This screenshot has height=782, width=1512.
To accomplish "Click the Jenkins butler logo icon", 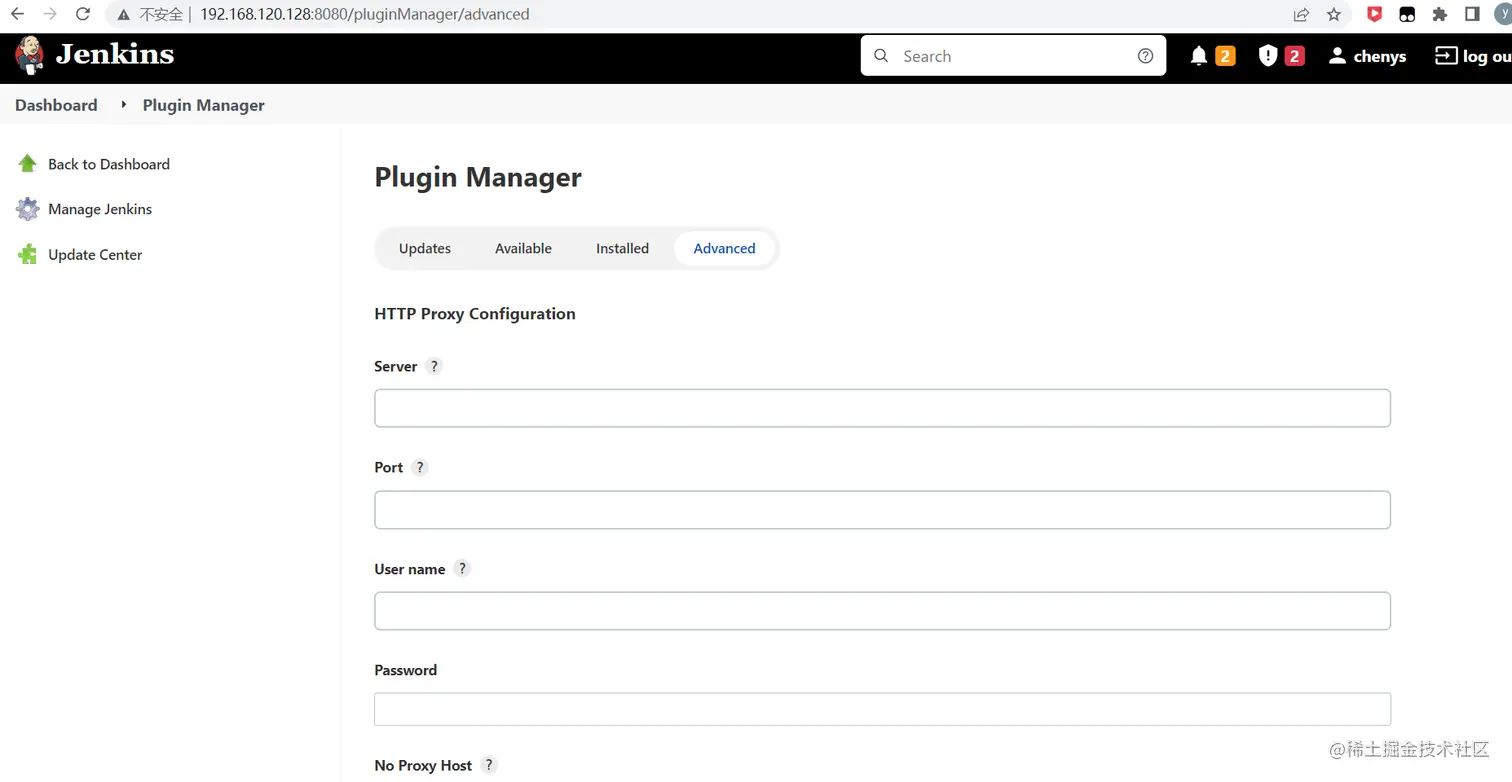I will coord(30,56).
